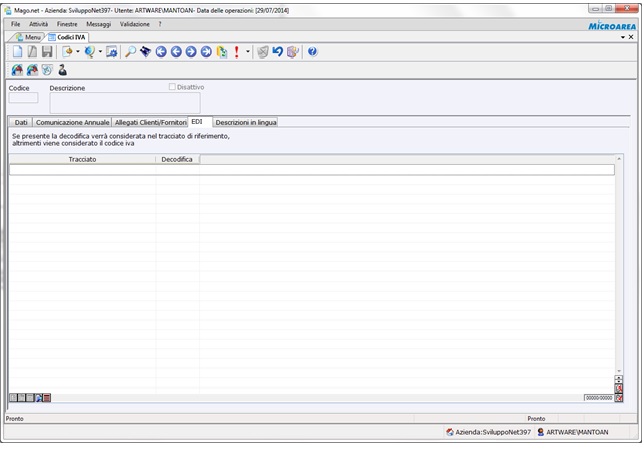644x452 pixels.
Task: Switch to the Comunicazione Annuale tab
Action: 72,122
